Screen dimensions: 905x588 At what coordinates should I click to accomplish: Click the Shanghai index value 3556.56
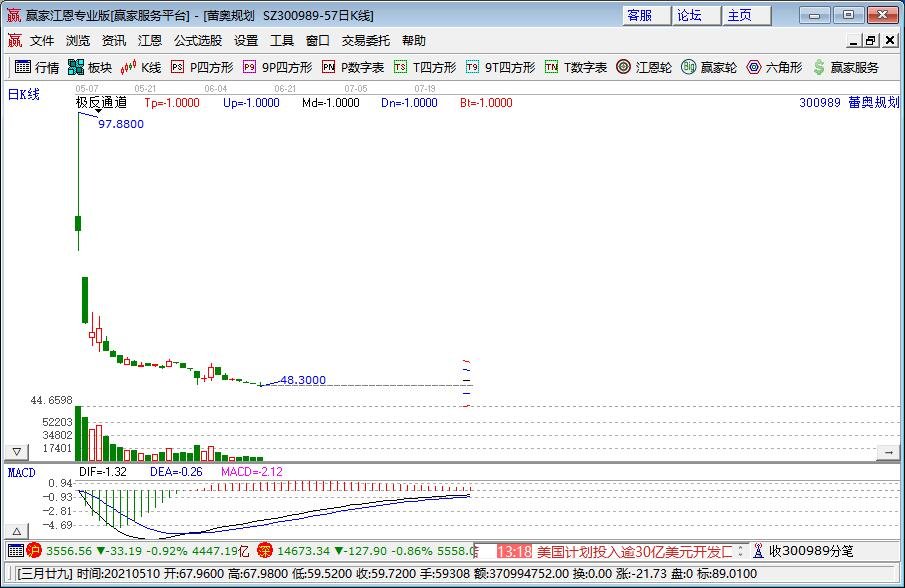pos(69,551)
